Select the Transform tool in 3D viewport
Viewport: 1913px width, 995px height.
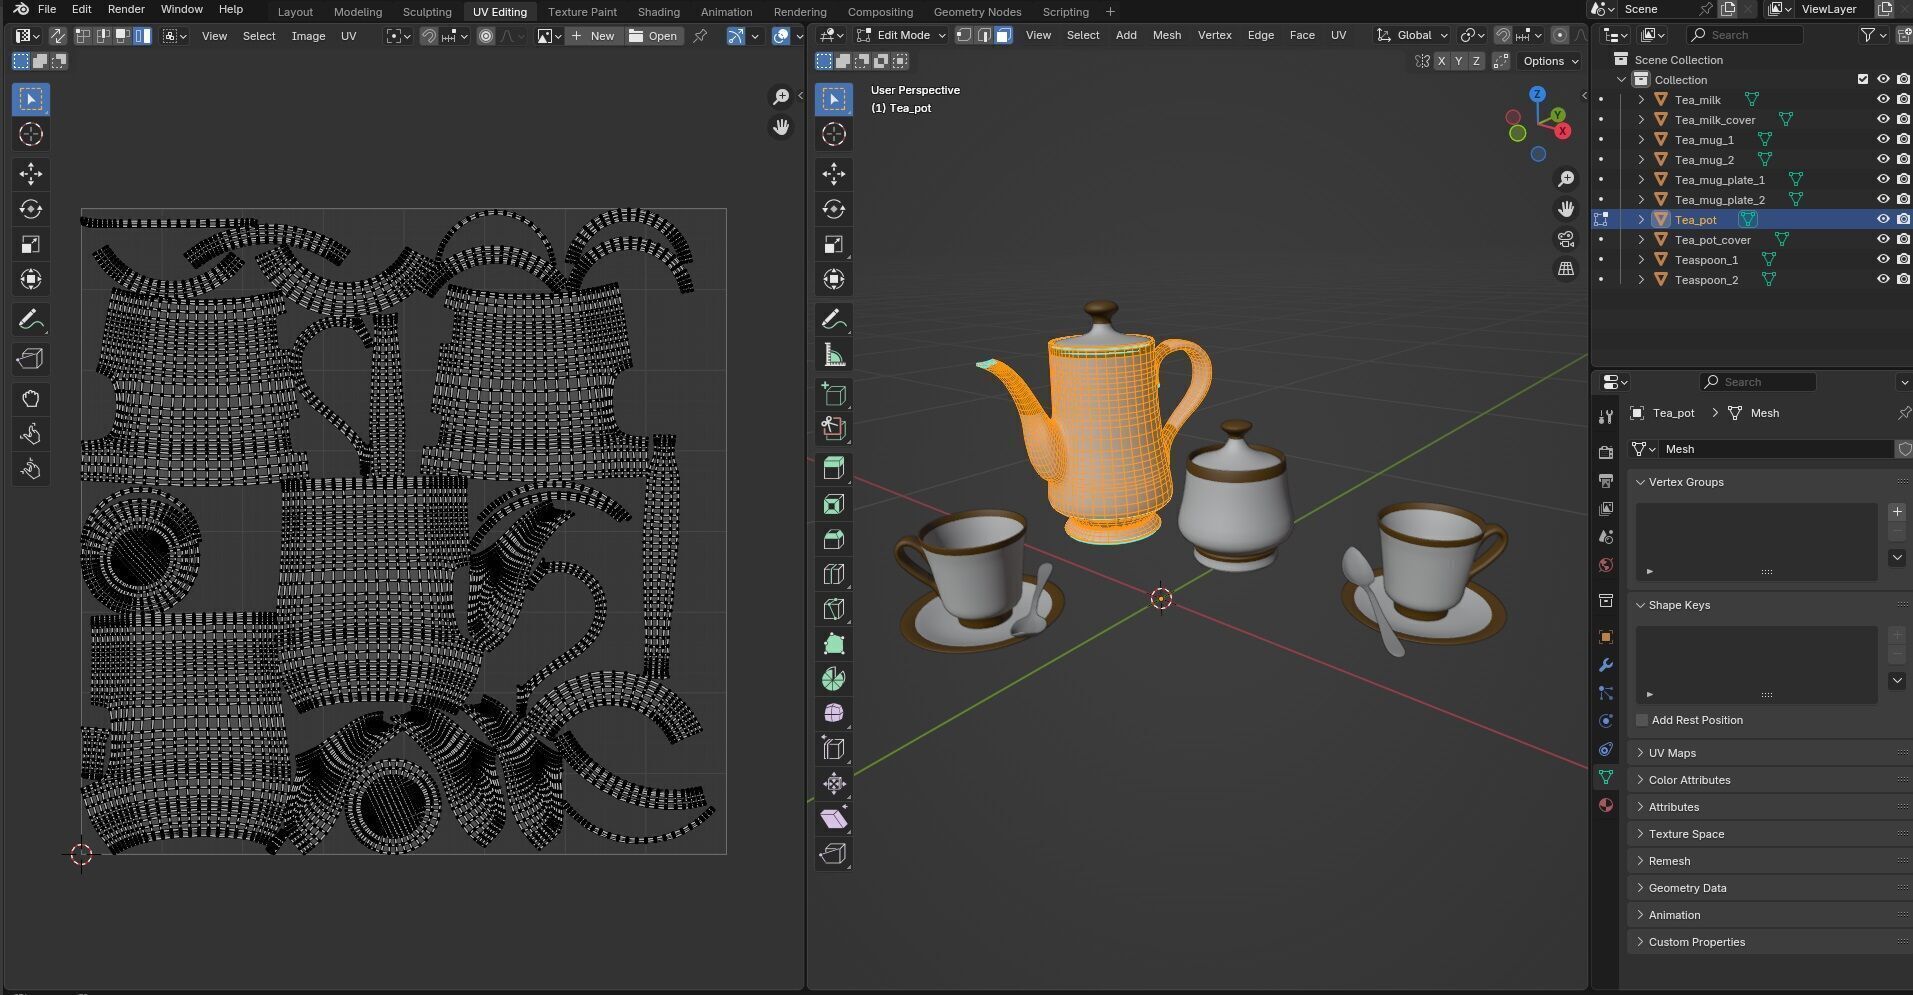pyautogui.click(x=833, y=279)
